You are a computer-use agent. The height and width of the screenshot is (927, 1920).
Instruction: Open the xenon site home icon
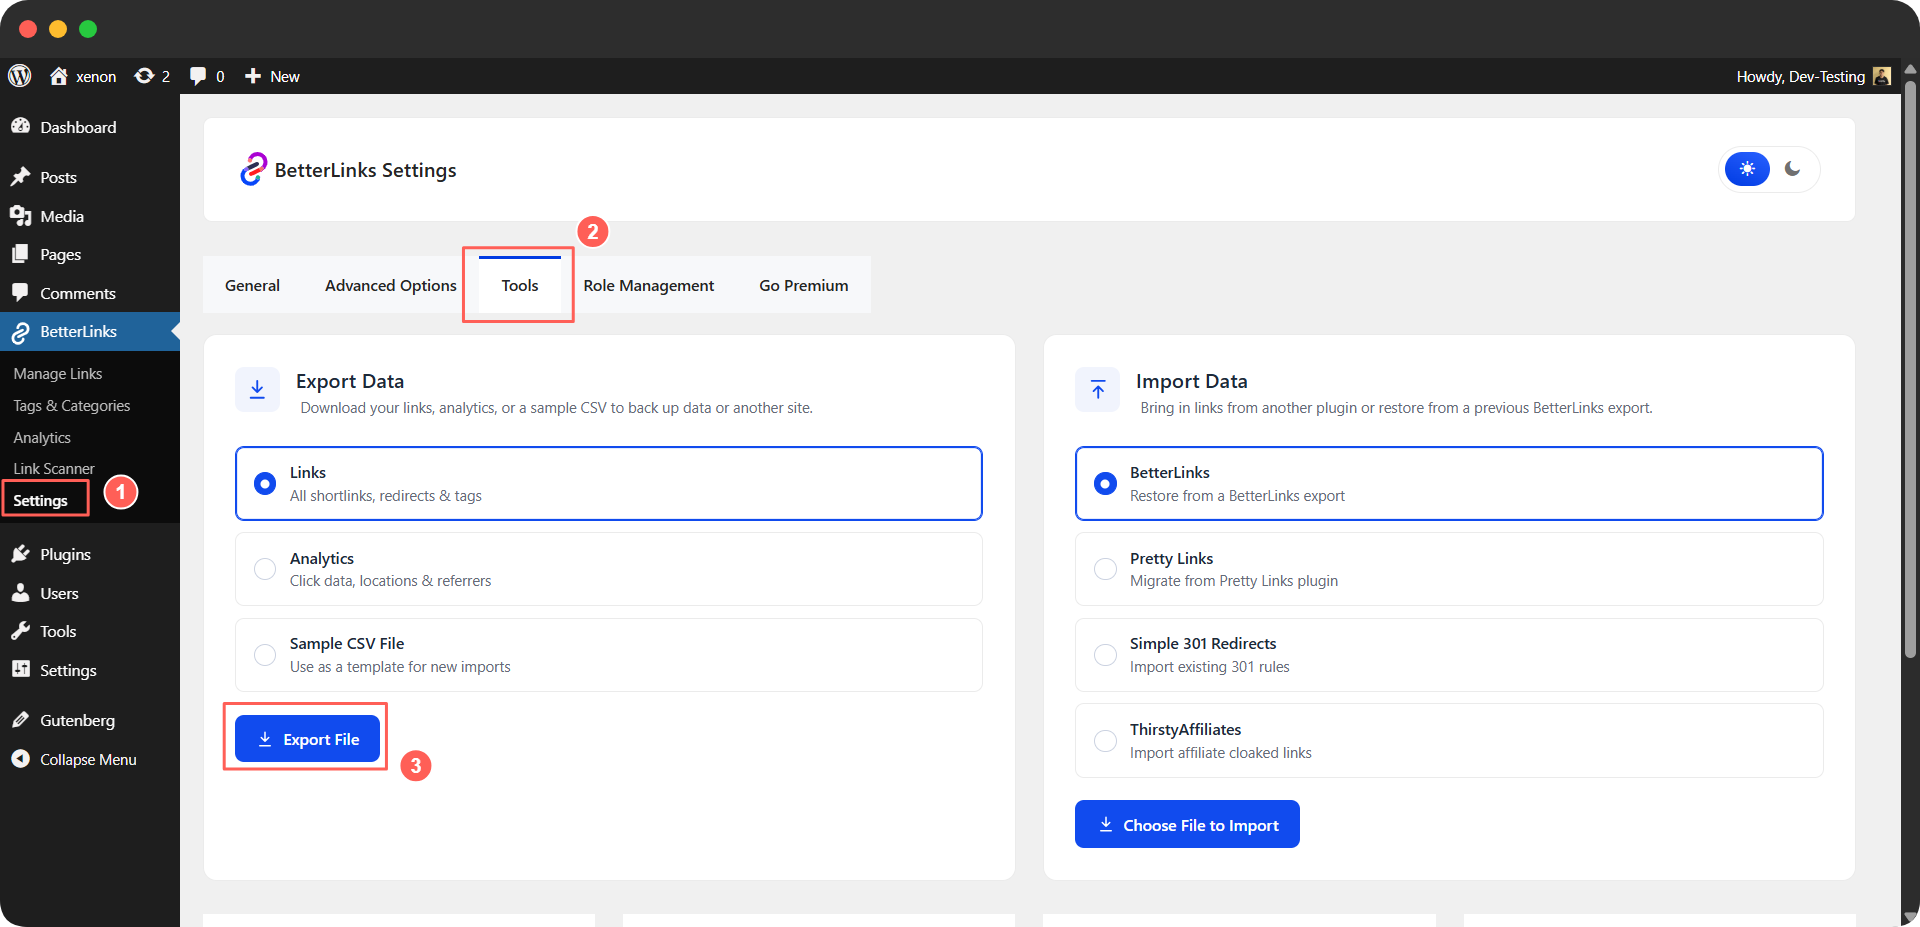click(x=59, y=76)
